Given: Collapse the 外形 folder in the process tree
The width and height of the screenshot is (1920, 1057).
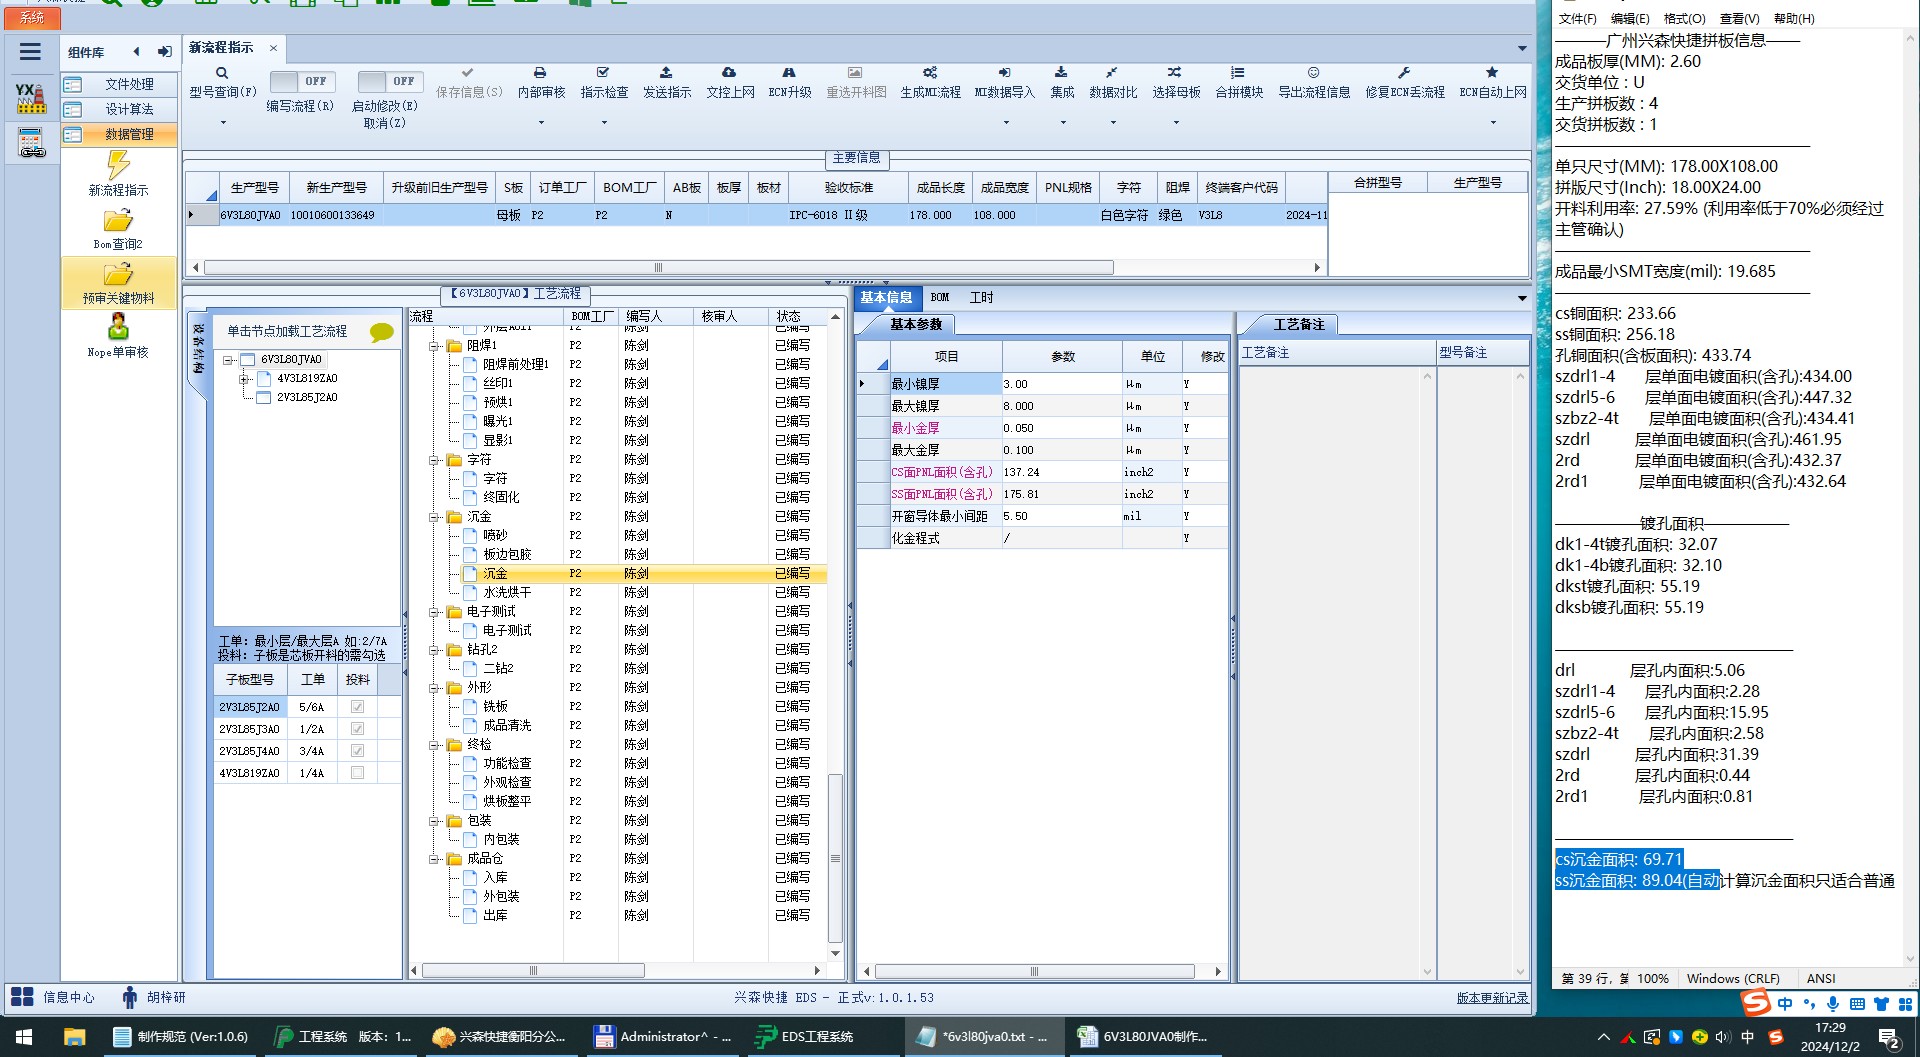Looking at the screenshot, I should [434, 688].
